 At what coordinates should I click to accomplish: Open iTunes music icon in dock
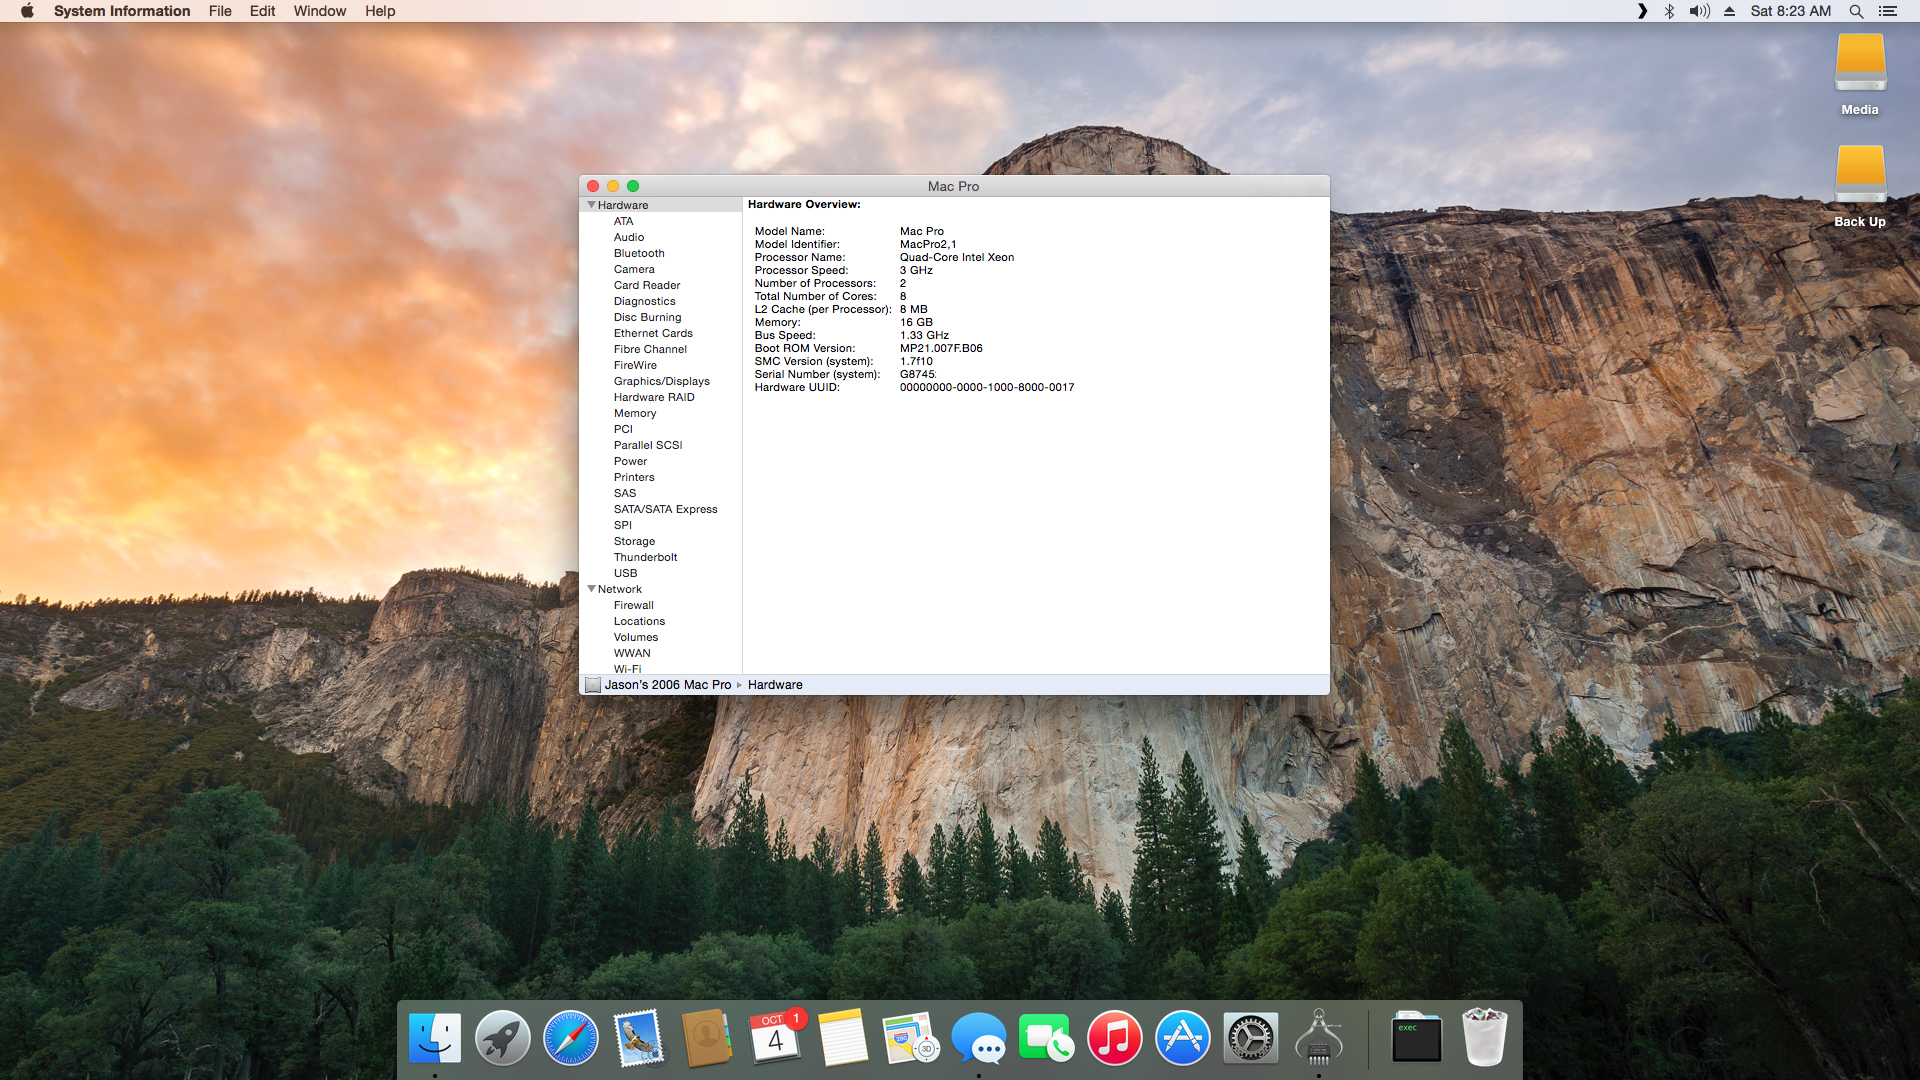click(1114, 1038)
